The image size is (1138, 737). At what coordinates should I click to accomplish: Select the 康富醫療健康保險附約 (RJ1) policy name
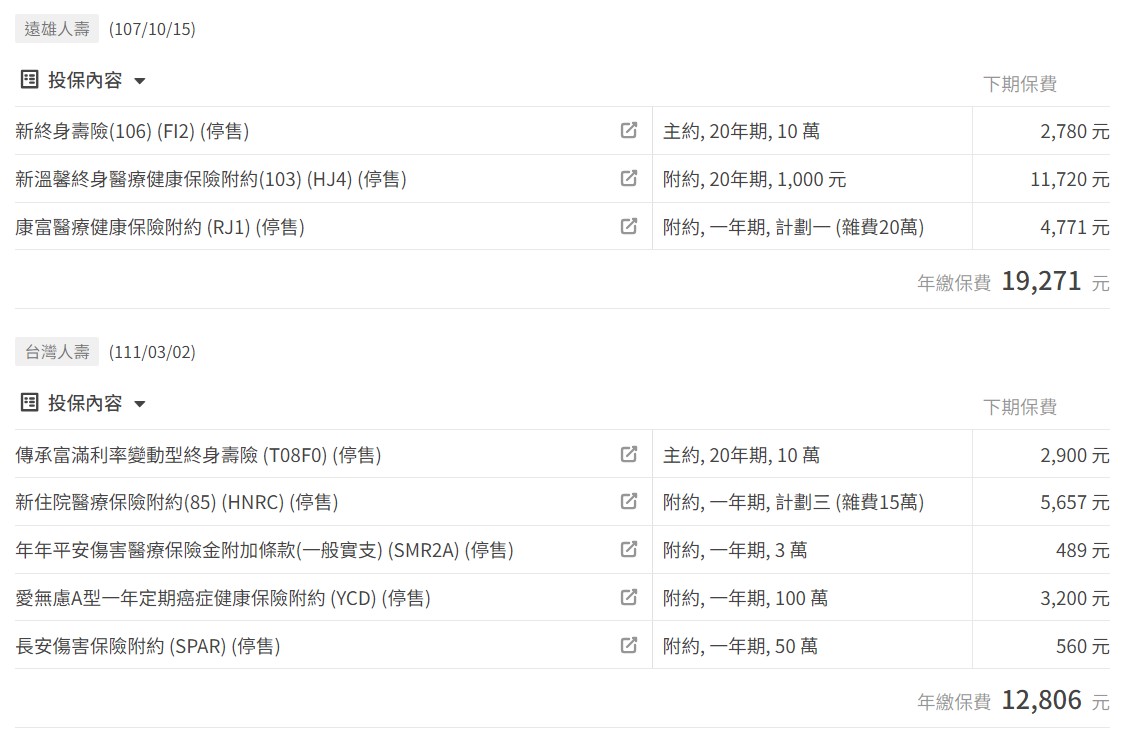pos(160,227)
